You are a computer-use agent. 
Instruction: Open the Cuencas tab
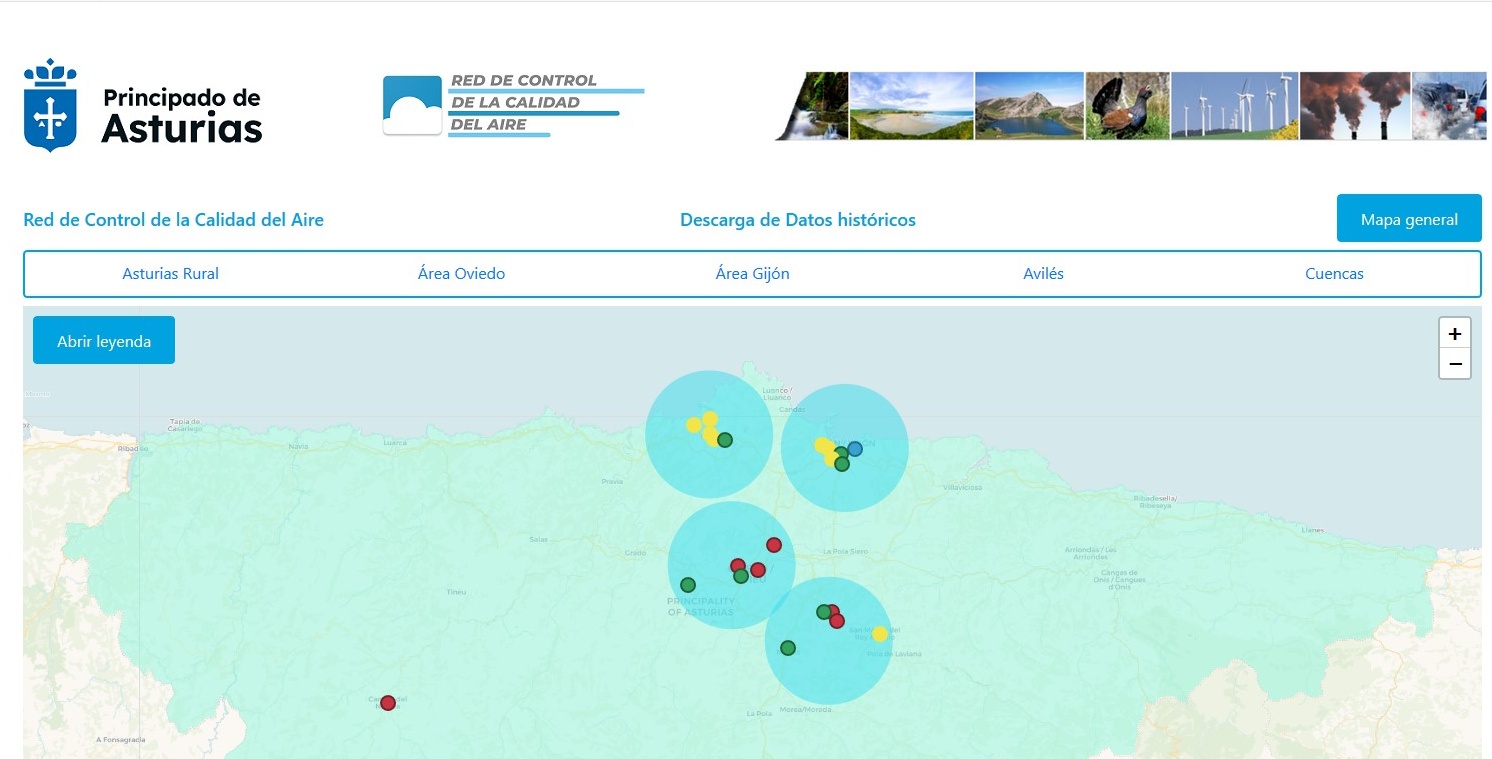click(1334, 274)
